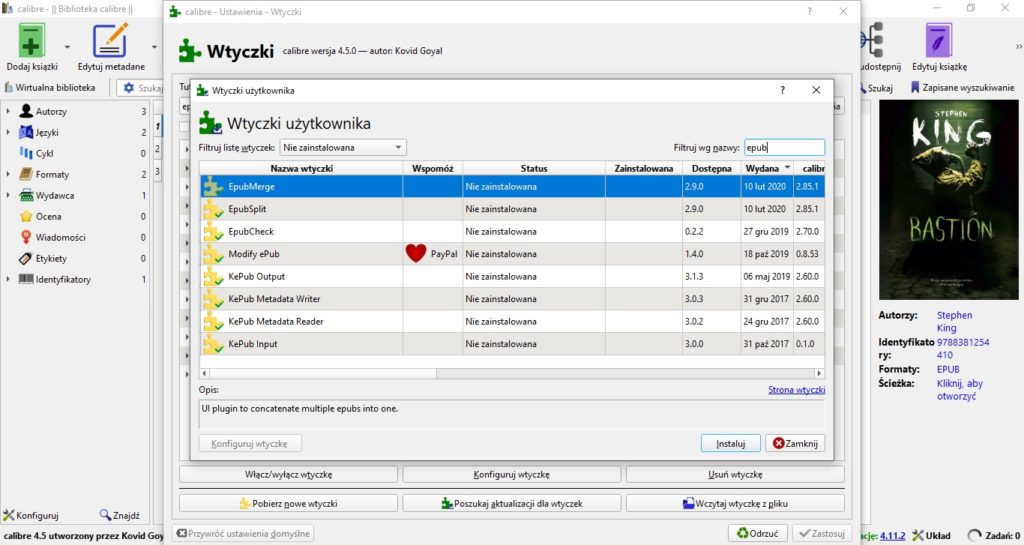
Task: Sort by Wspomóż column header
Action: point(432,168)
